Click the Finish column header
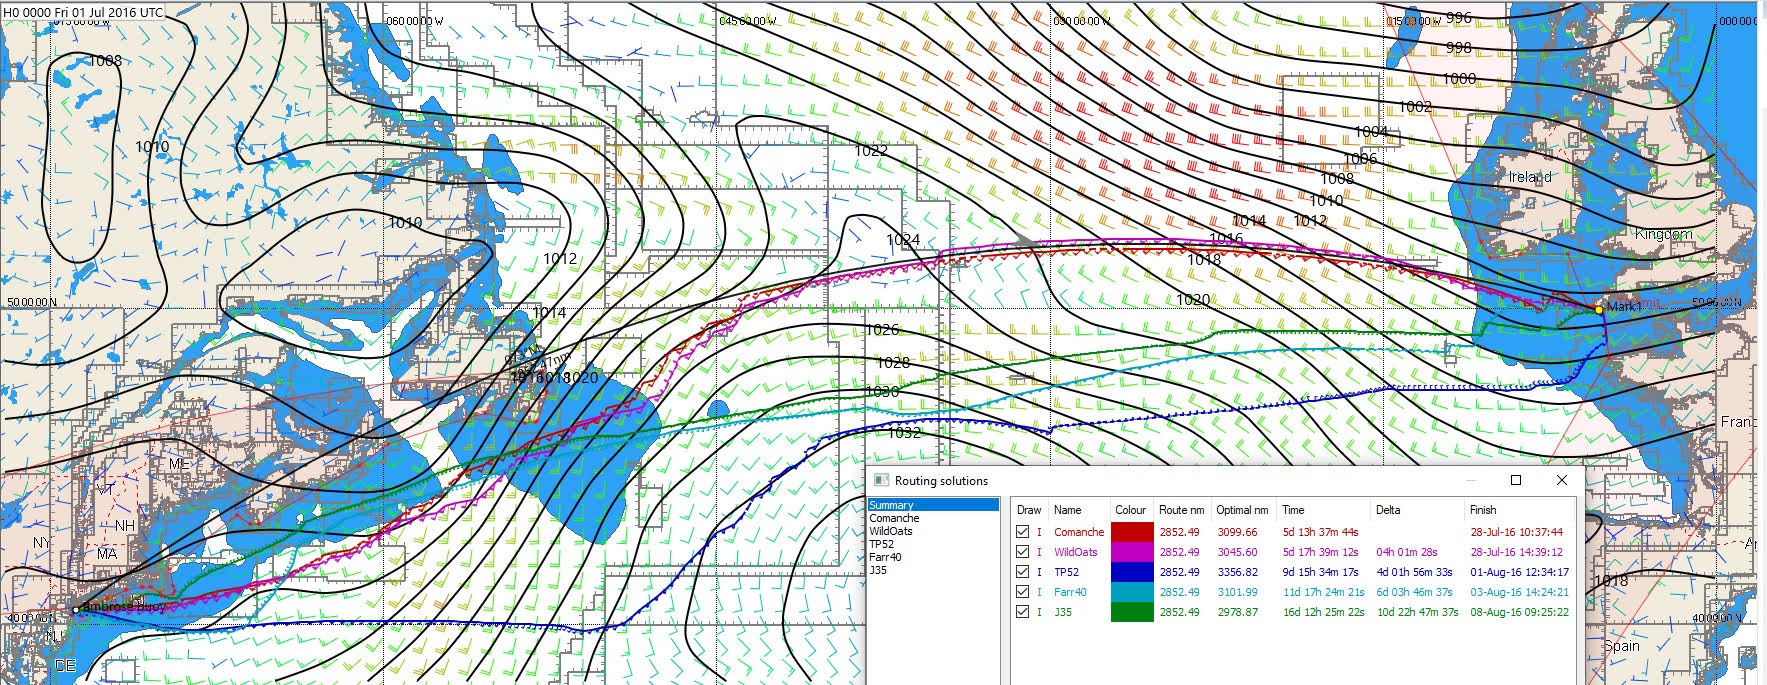 pos(1483,510)
